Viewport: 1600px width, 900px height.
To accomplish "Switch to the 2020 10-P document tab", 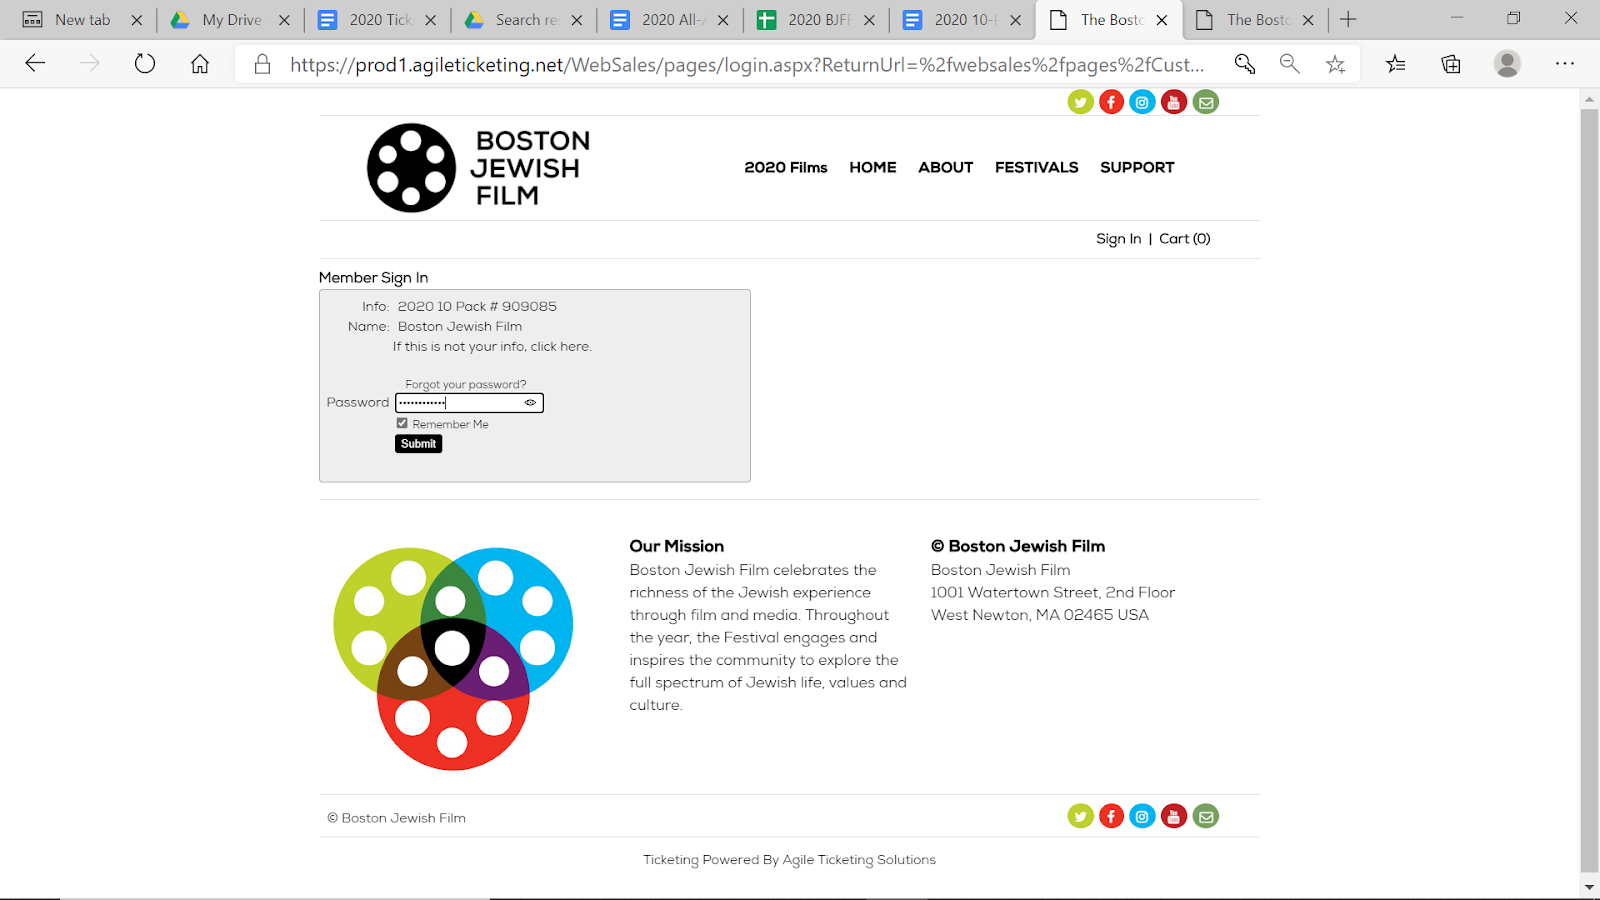I will point(963,20).
